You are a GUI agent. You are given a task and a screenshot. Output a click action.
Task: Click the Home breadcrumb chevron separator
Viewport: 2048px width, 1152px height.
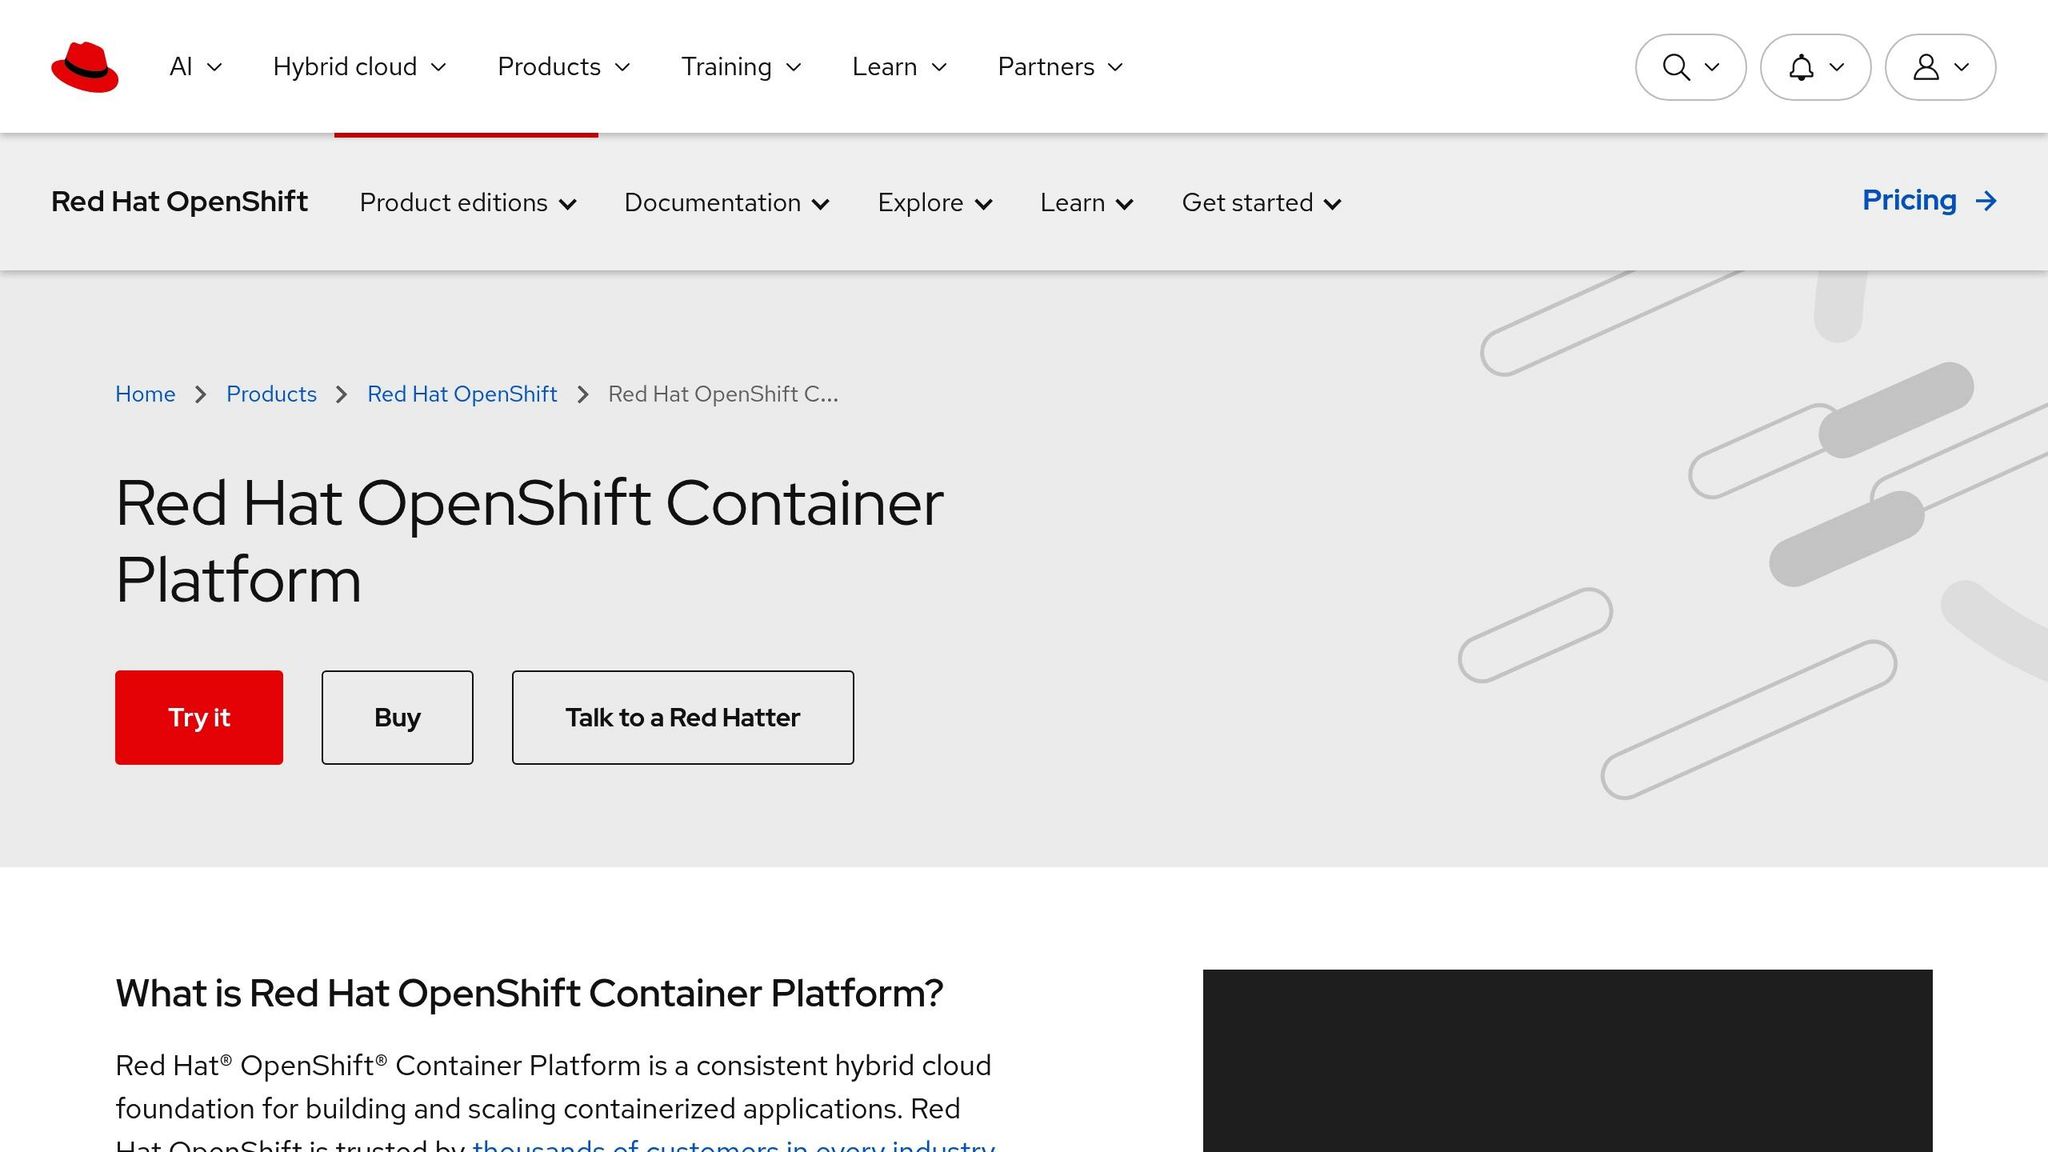point(200,394)
